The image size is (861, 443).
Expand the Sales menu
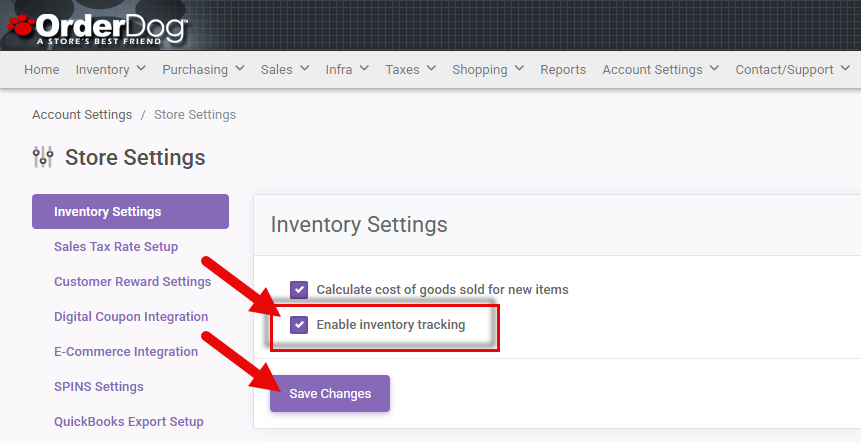(x=283, y=69)
